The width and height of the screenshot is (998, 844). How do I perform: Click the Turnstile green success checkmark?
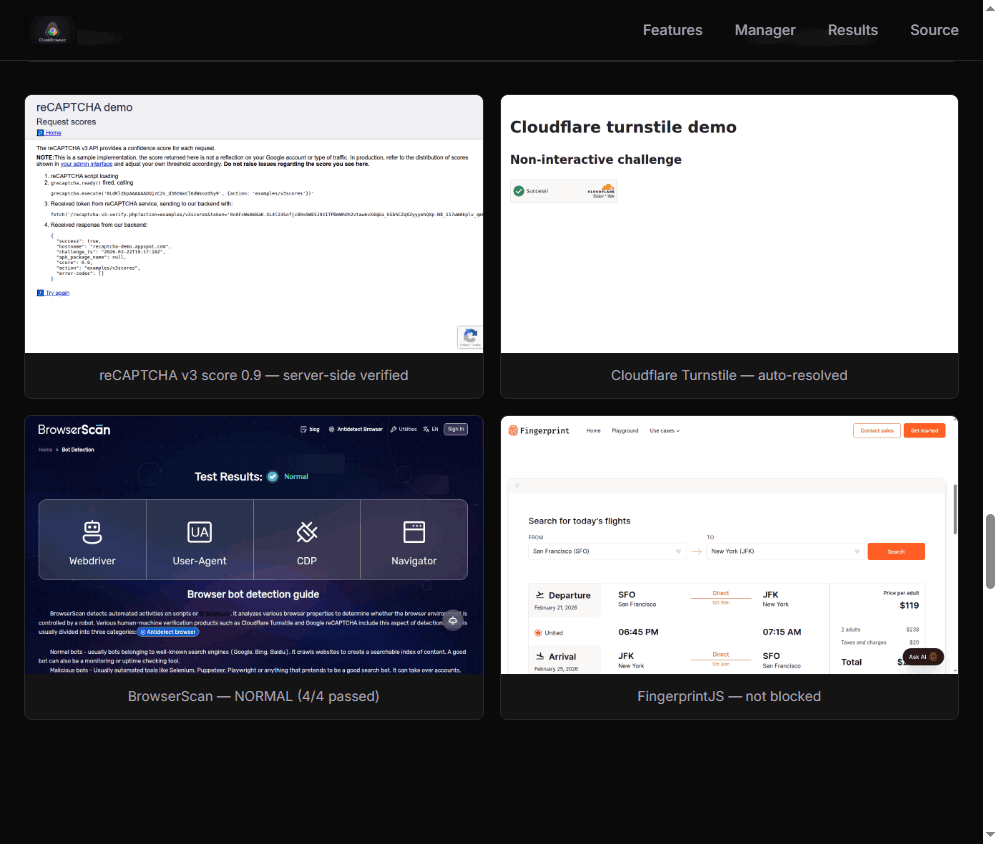519,191
